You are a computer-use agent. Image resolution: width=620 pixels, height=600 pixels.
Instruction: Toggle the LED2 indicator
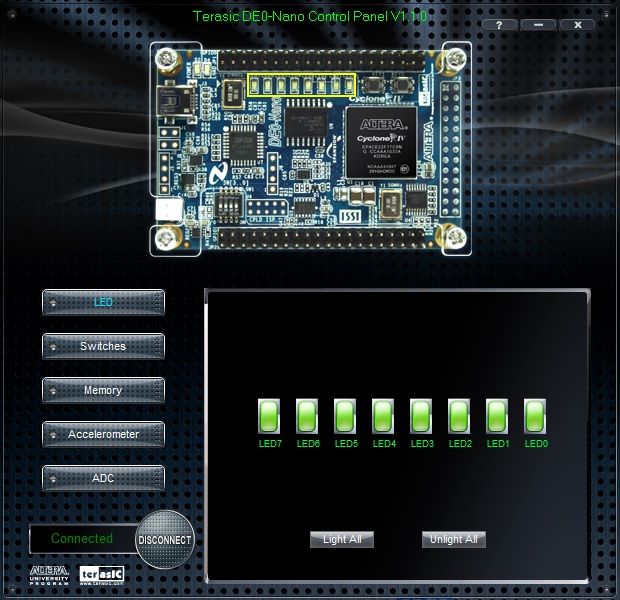coord(459,416)
